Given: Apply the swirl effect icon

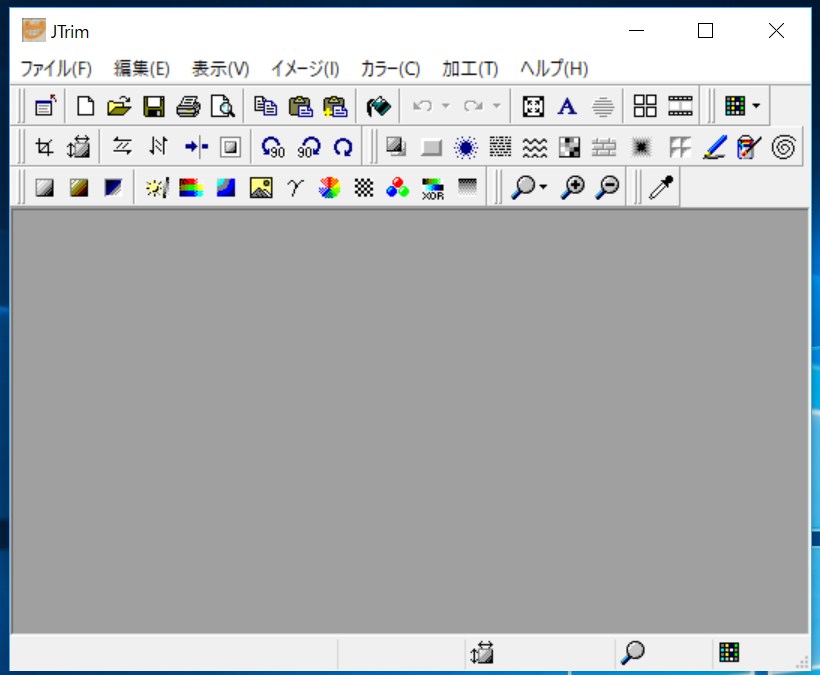Looking at the screenshot, I should pos(784,147).
